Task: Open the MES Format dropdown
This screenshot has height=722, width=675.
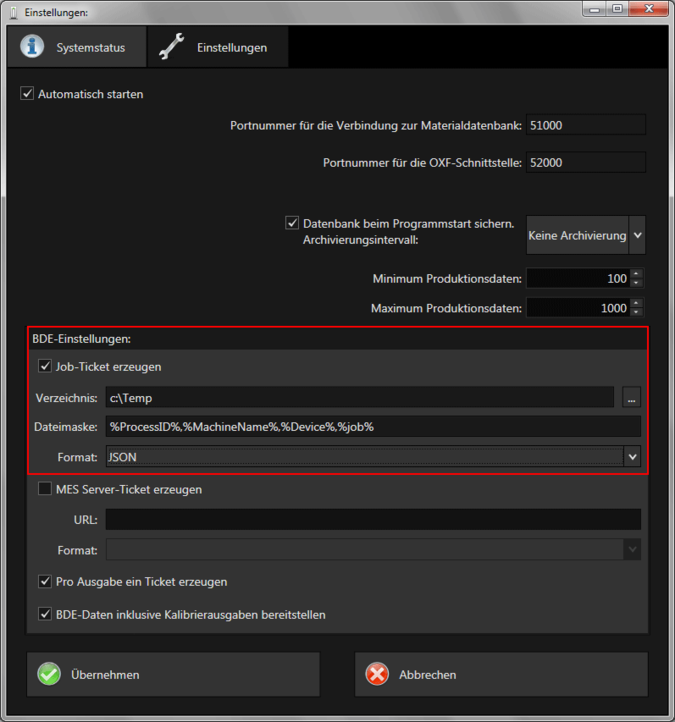Action: 373,550
